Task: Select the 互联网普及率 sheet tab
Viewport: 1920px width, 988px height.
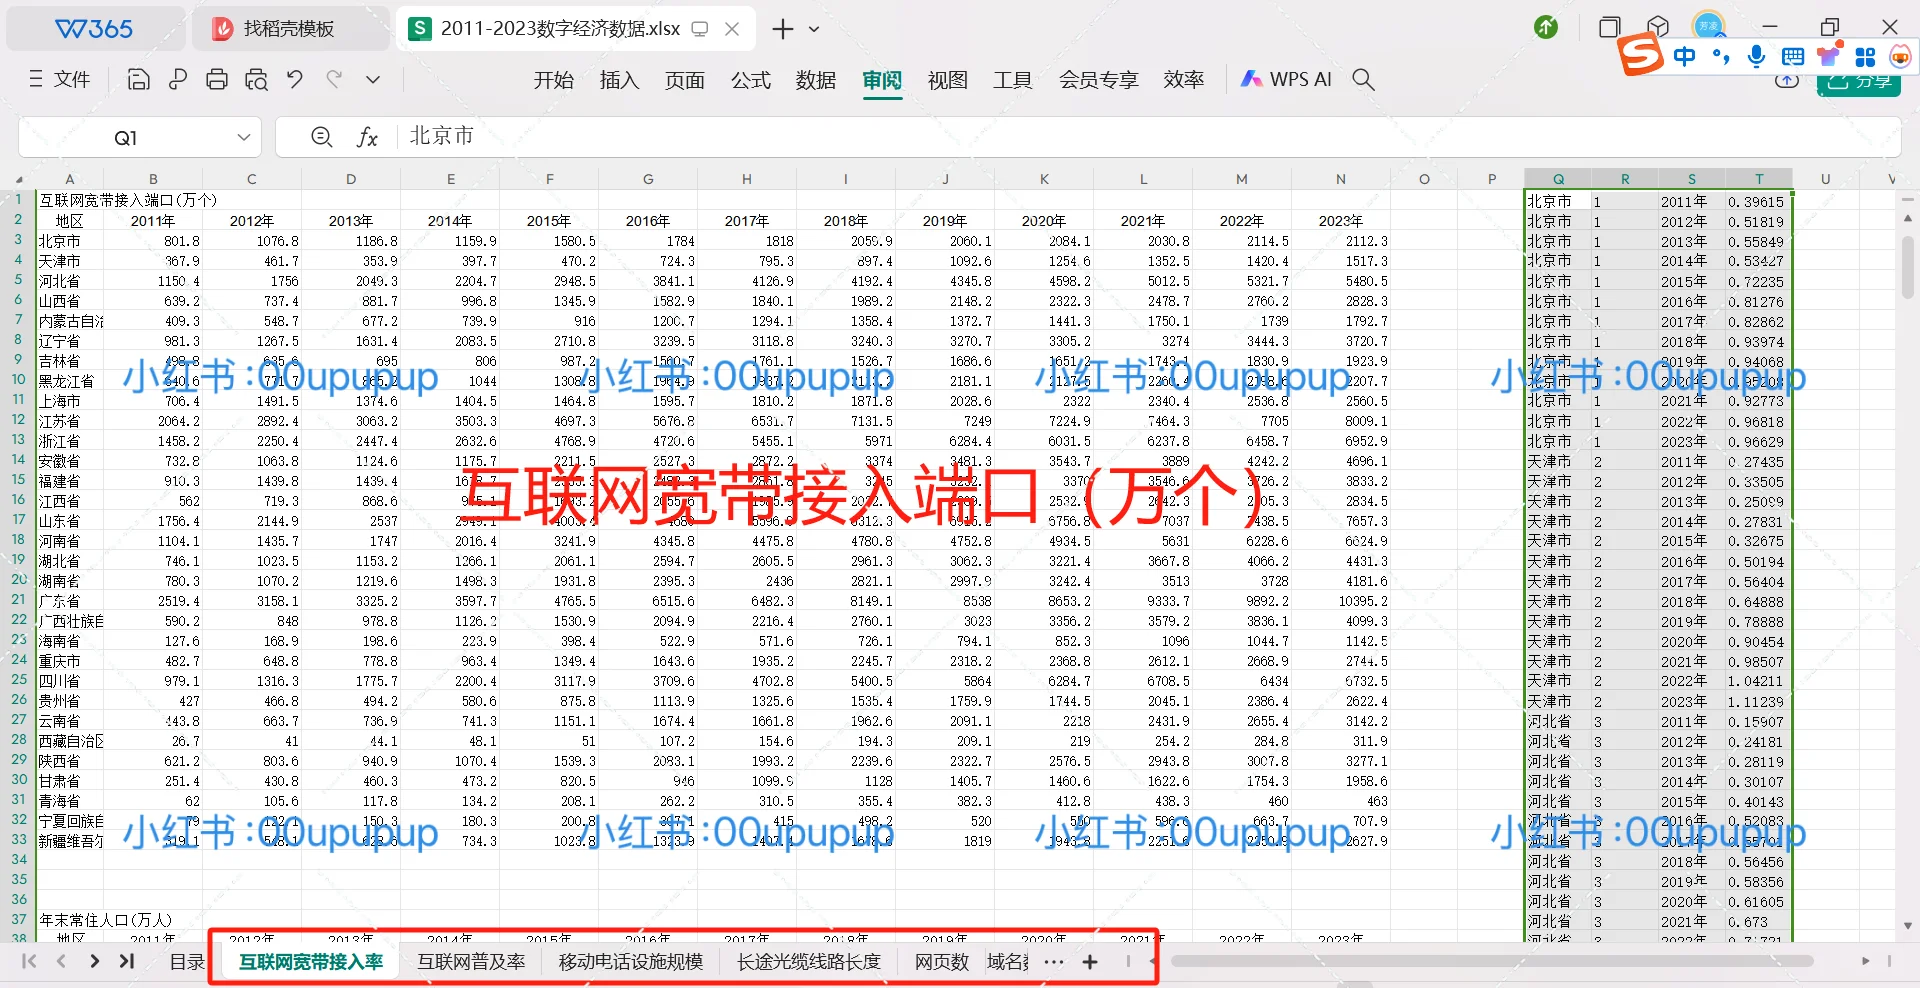Action: [471, 962]
